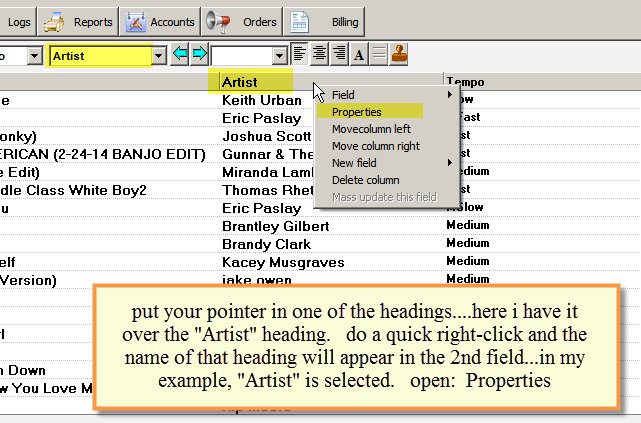Viewport: 641px width, 423px height.
Task: Expand the leftmost partially visible dropdown
Action: click(x=35, y=56)
